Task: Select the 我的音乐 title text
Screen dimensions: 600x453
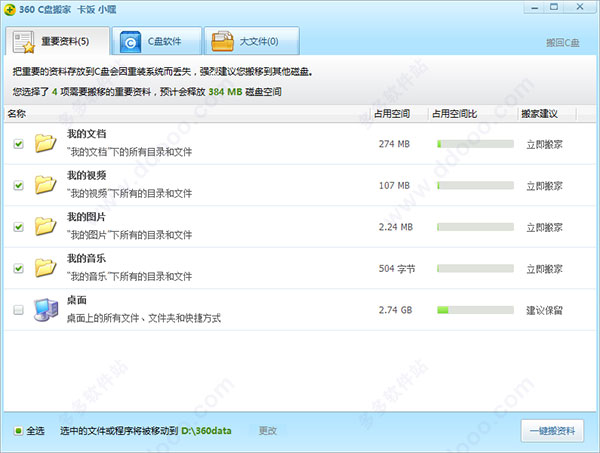Action: pyautogui.click(x=86, y=258)
